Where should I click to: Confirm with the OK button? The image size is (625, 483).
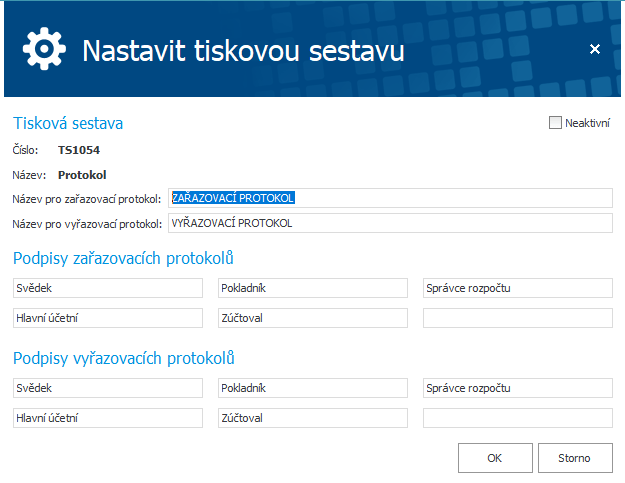point(495,458)
